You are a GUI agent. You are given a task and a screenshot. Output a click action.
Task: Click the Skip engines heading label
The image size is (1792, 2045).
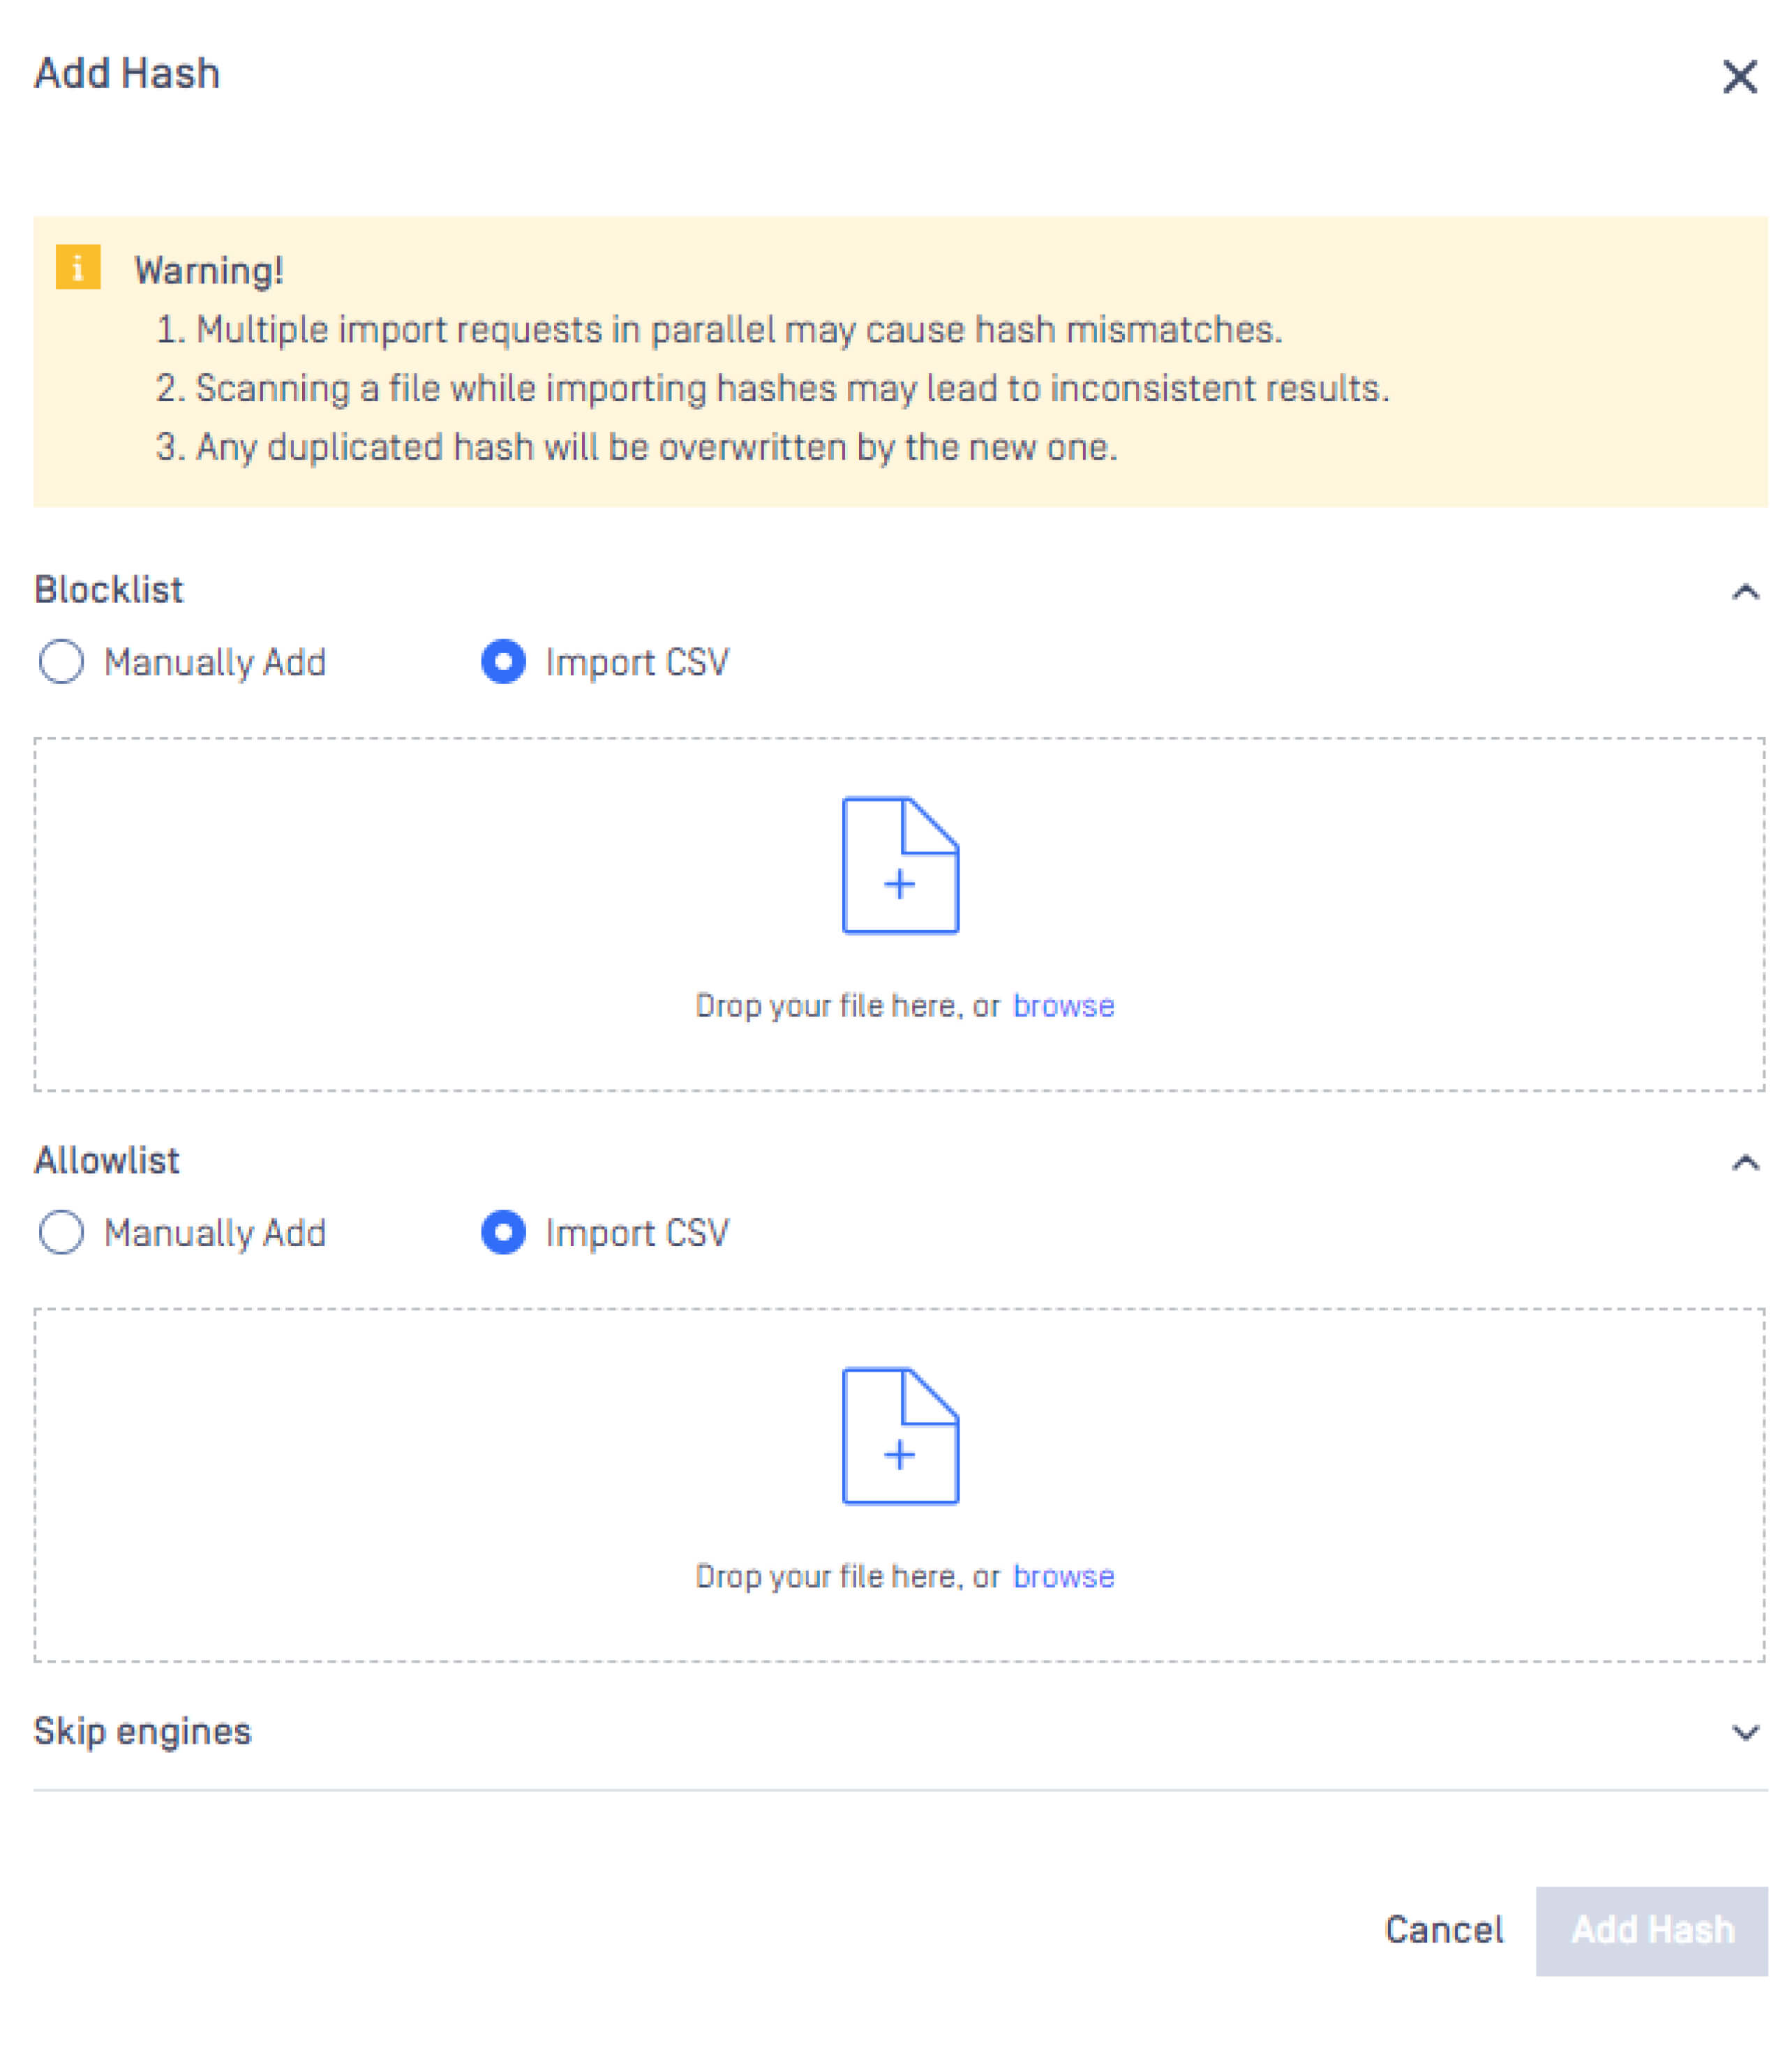tap(142, 1731)
